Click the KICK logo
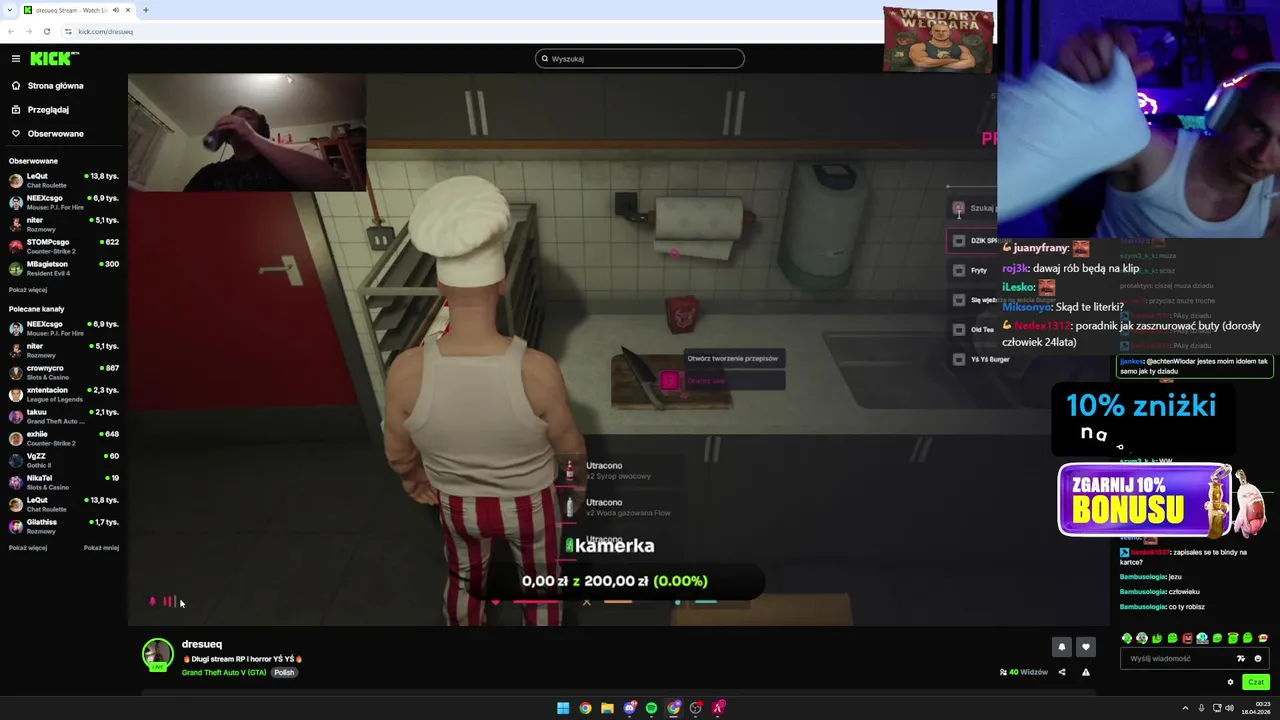This screenshot has width=1280, height=720. pos(54,59)
